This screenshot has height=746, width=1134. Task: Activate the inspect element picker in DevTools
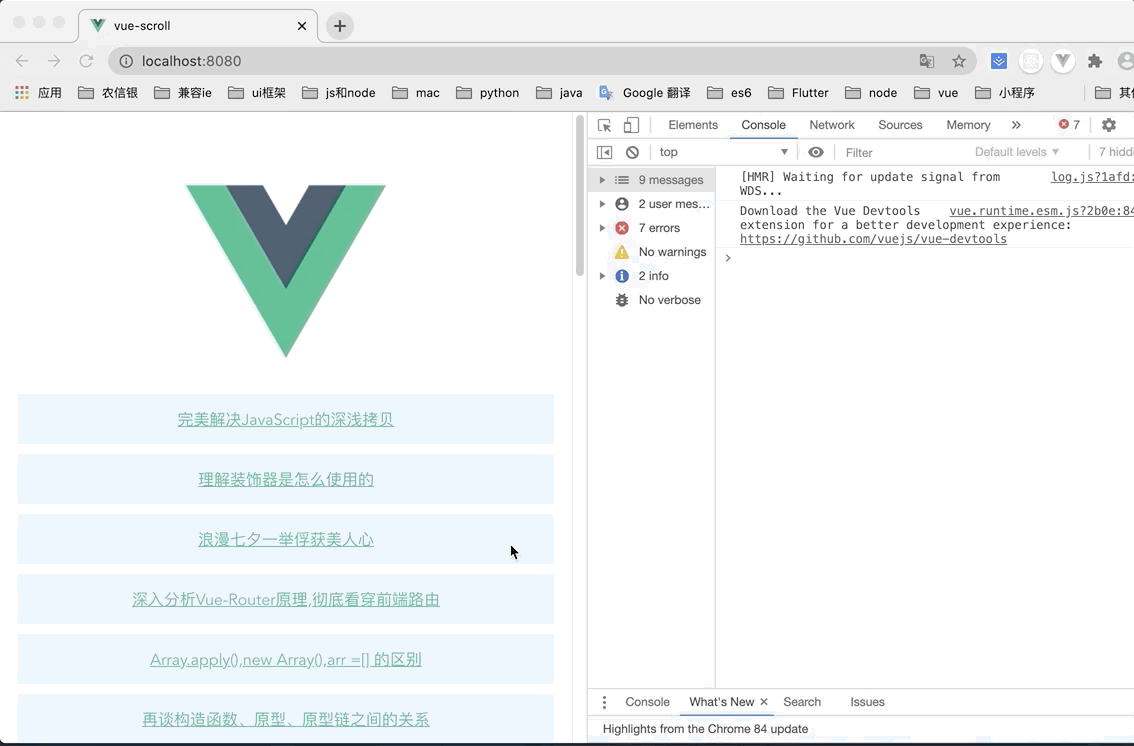(605, 125)
